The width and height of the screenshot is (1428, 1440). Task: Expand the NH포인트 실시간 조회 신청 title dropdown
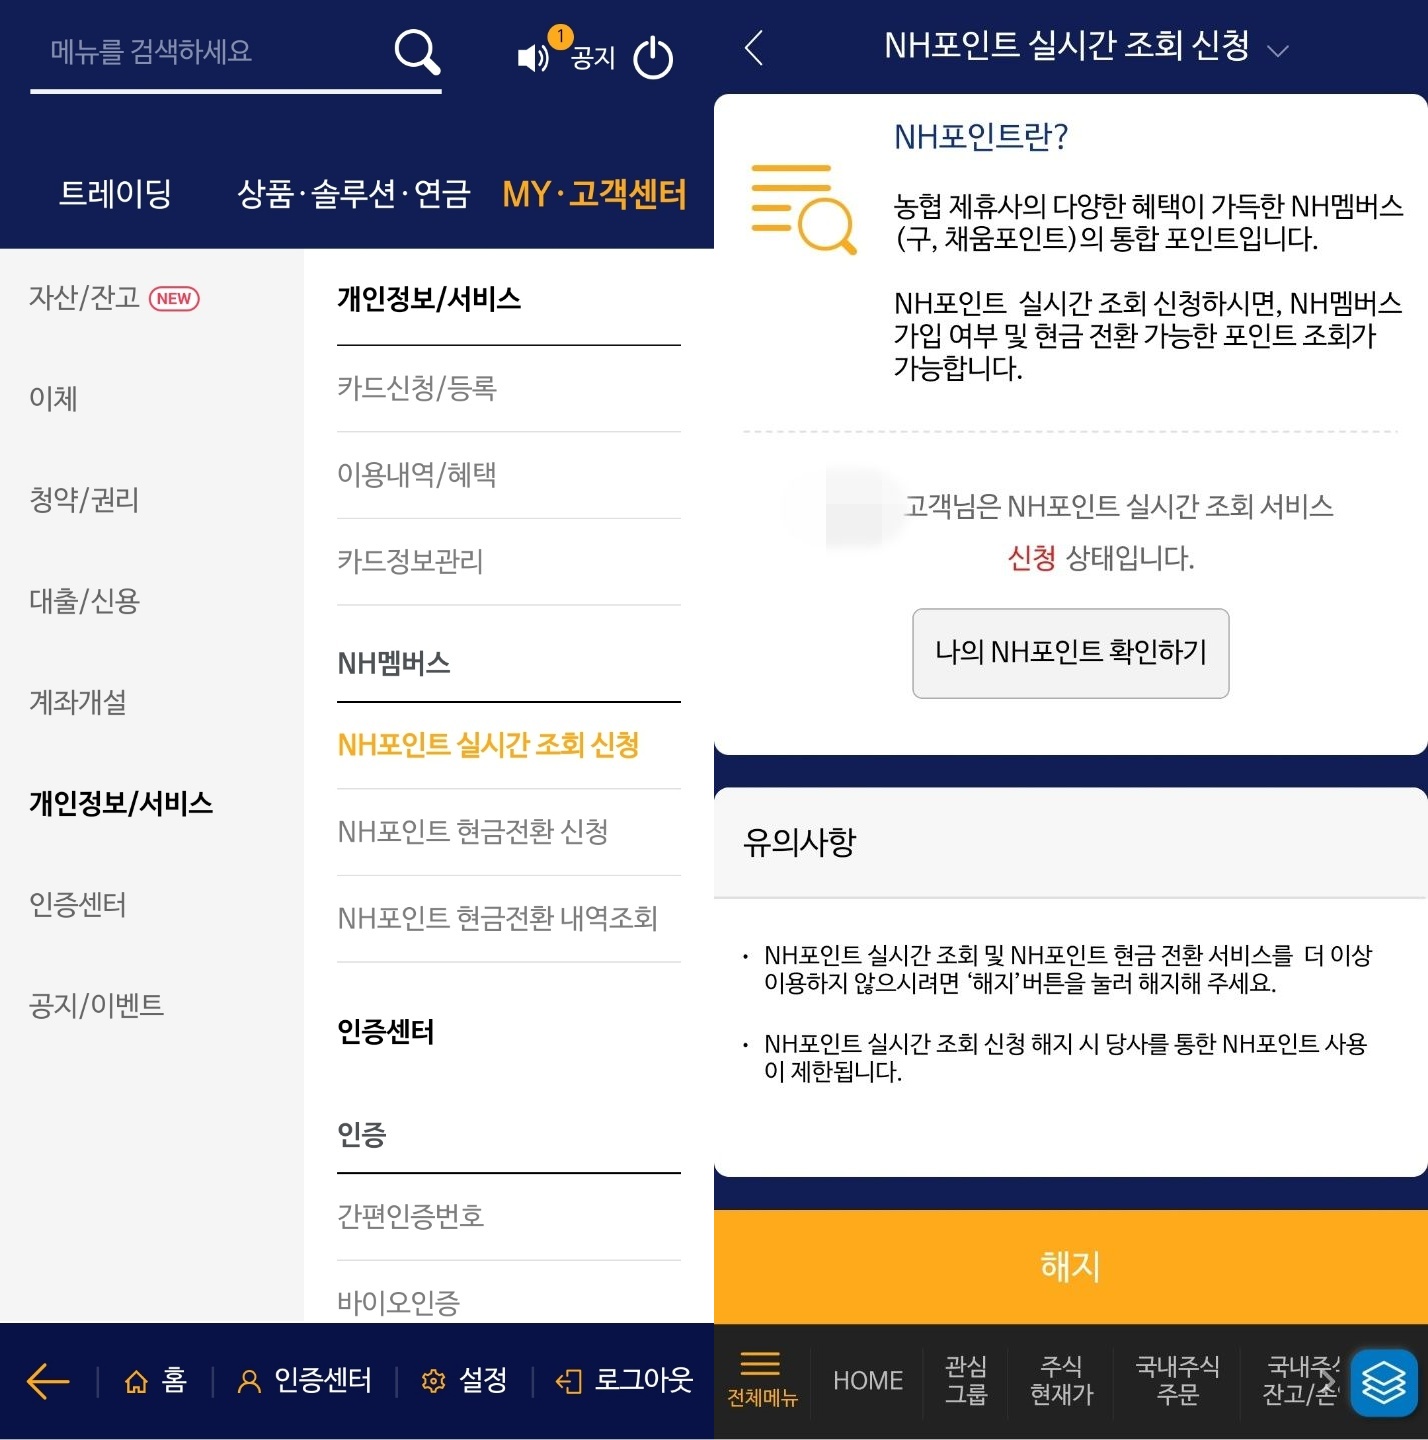(x=1277, y=50)
